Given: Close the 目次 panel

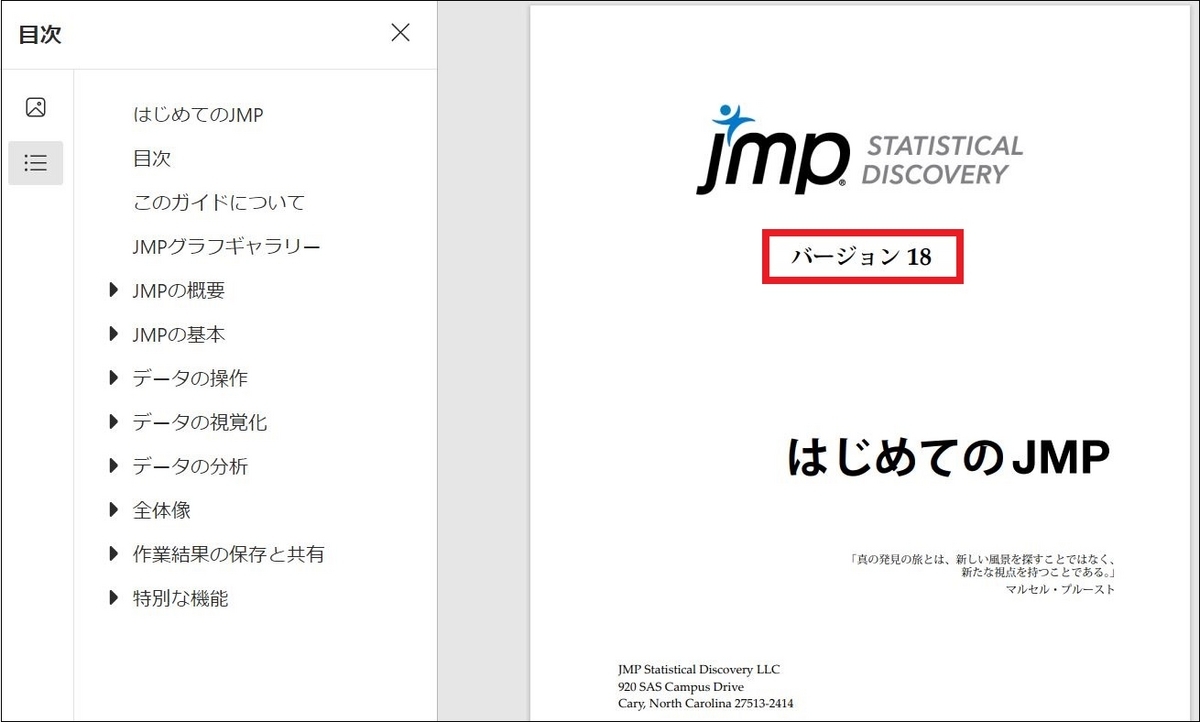Looking at the screenshot, I should pyautogui.click(x=400, y=32).
